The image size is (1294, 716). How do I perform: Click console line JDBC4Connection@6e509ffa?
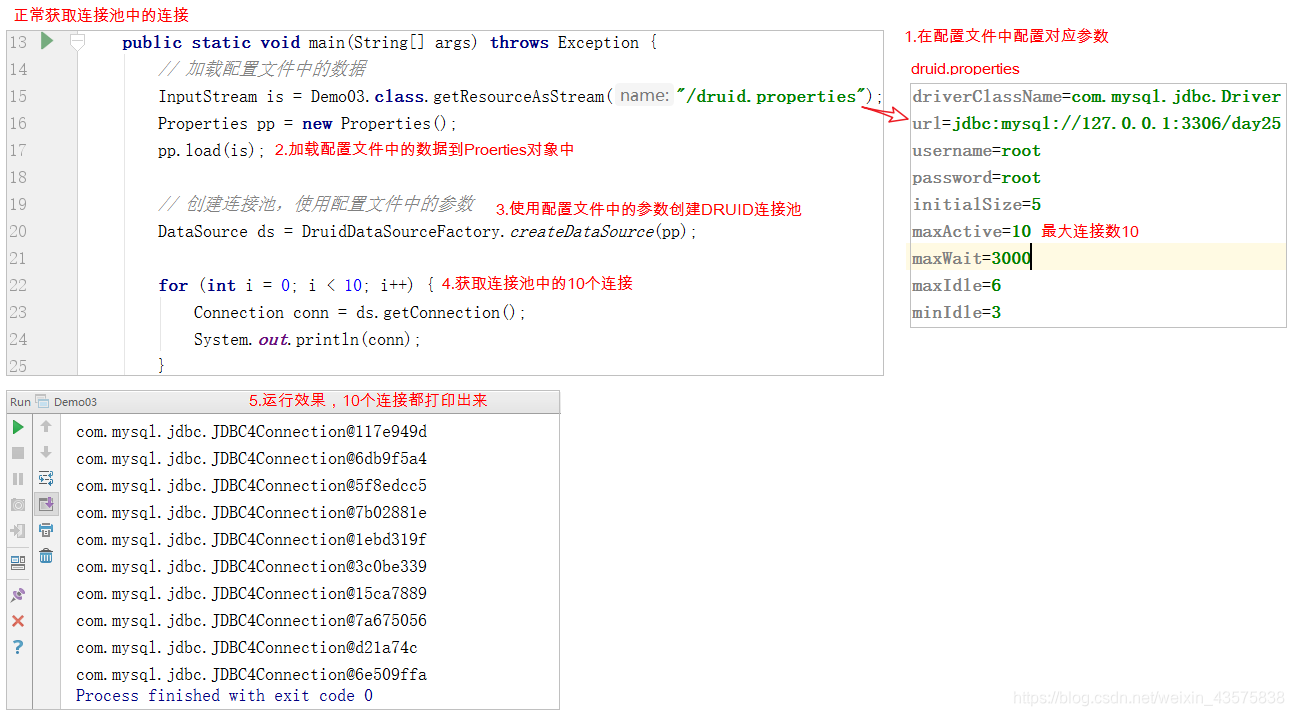pyautogui.click(x=251, y=674)
